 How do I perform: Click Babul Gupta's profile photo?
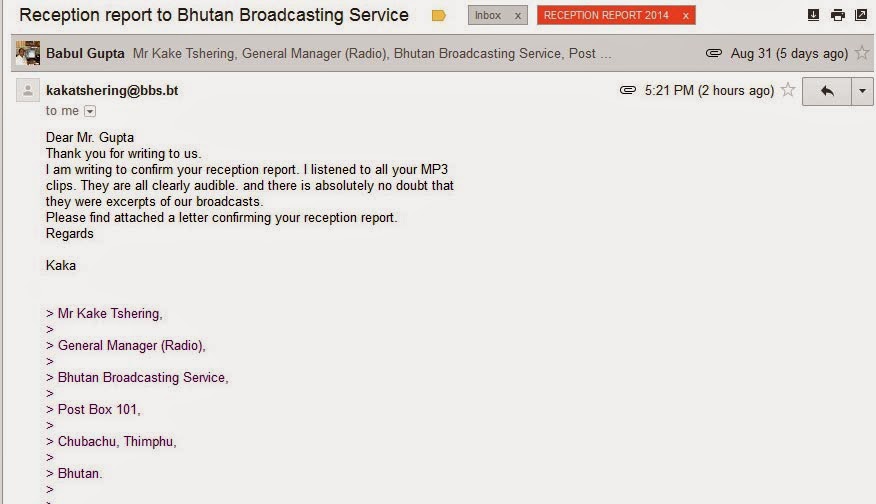click(x=28, y=53)
